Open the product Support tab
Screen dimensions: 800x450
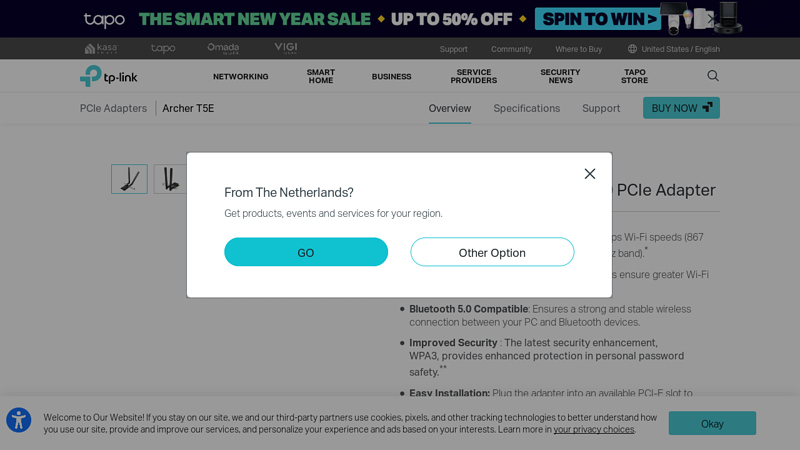(x=601, y=108)
